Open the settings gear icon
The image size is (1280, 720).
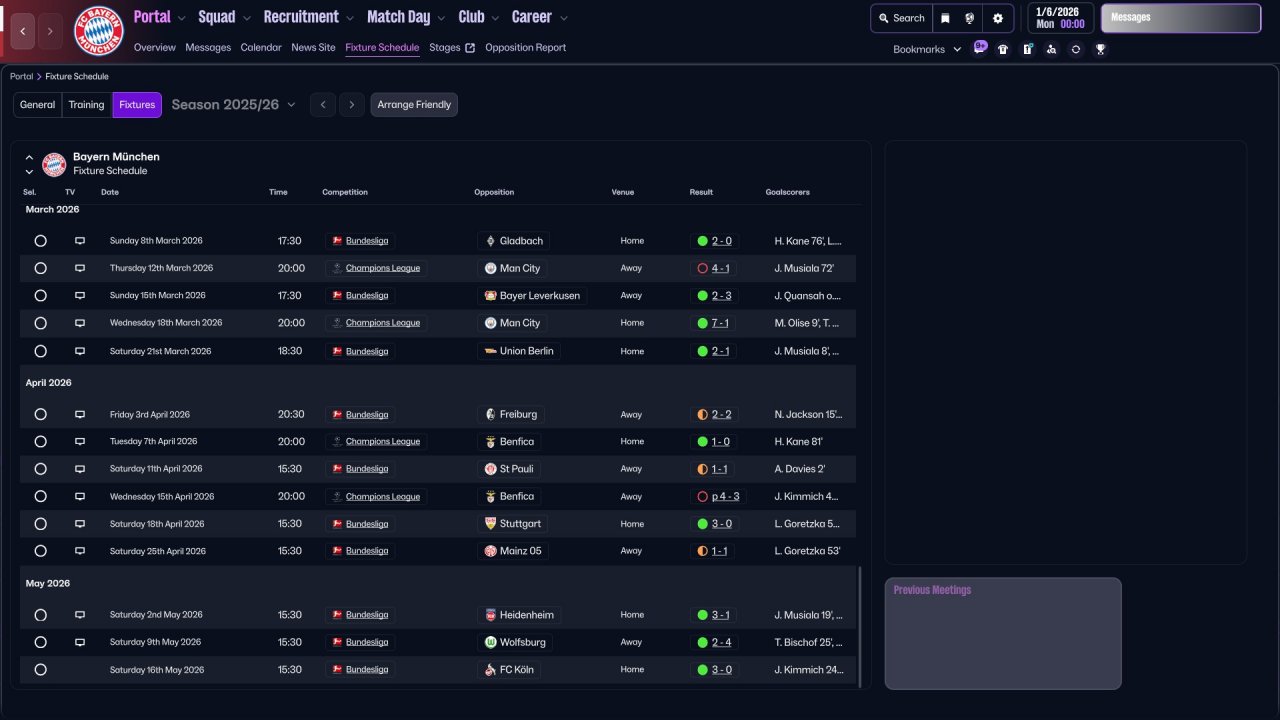tap(997, 18)
